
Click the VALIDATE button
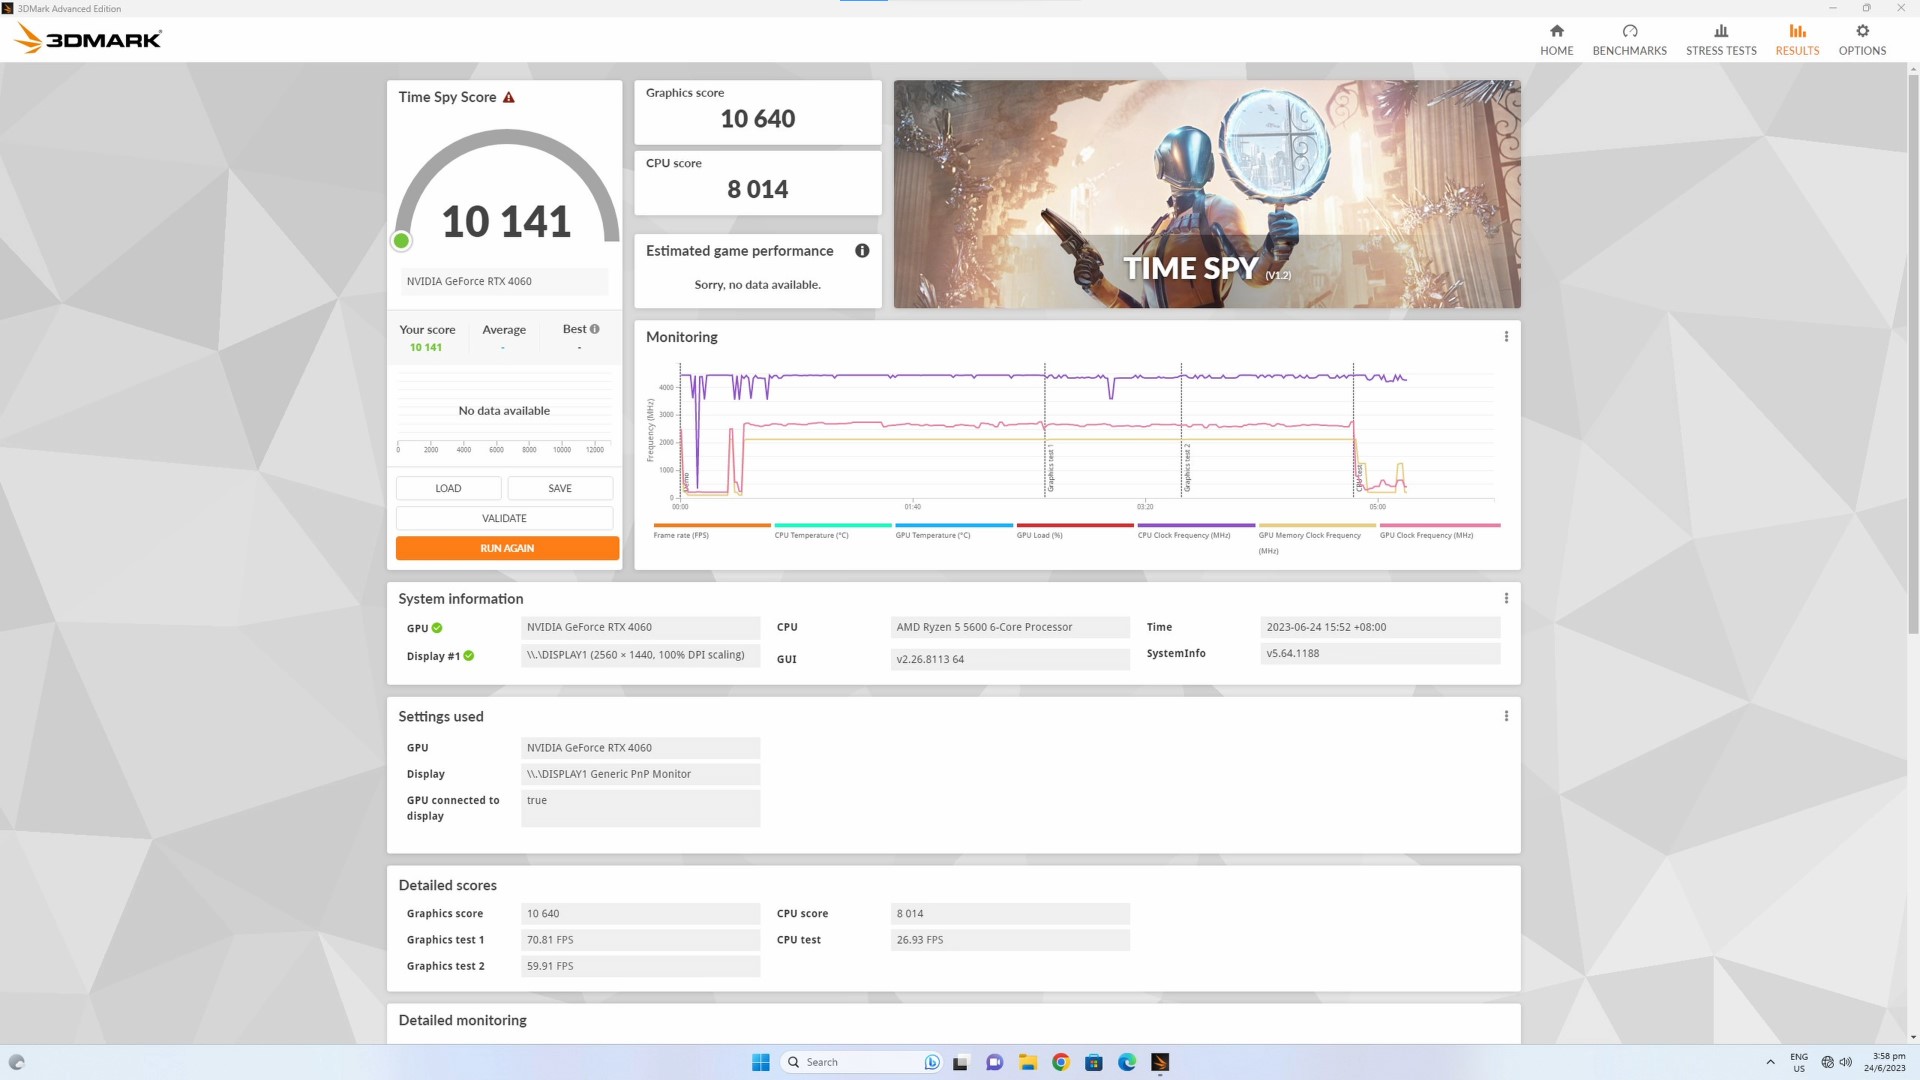point(504,518)
